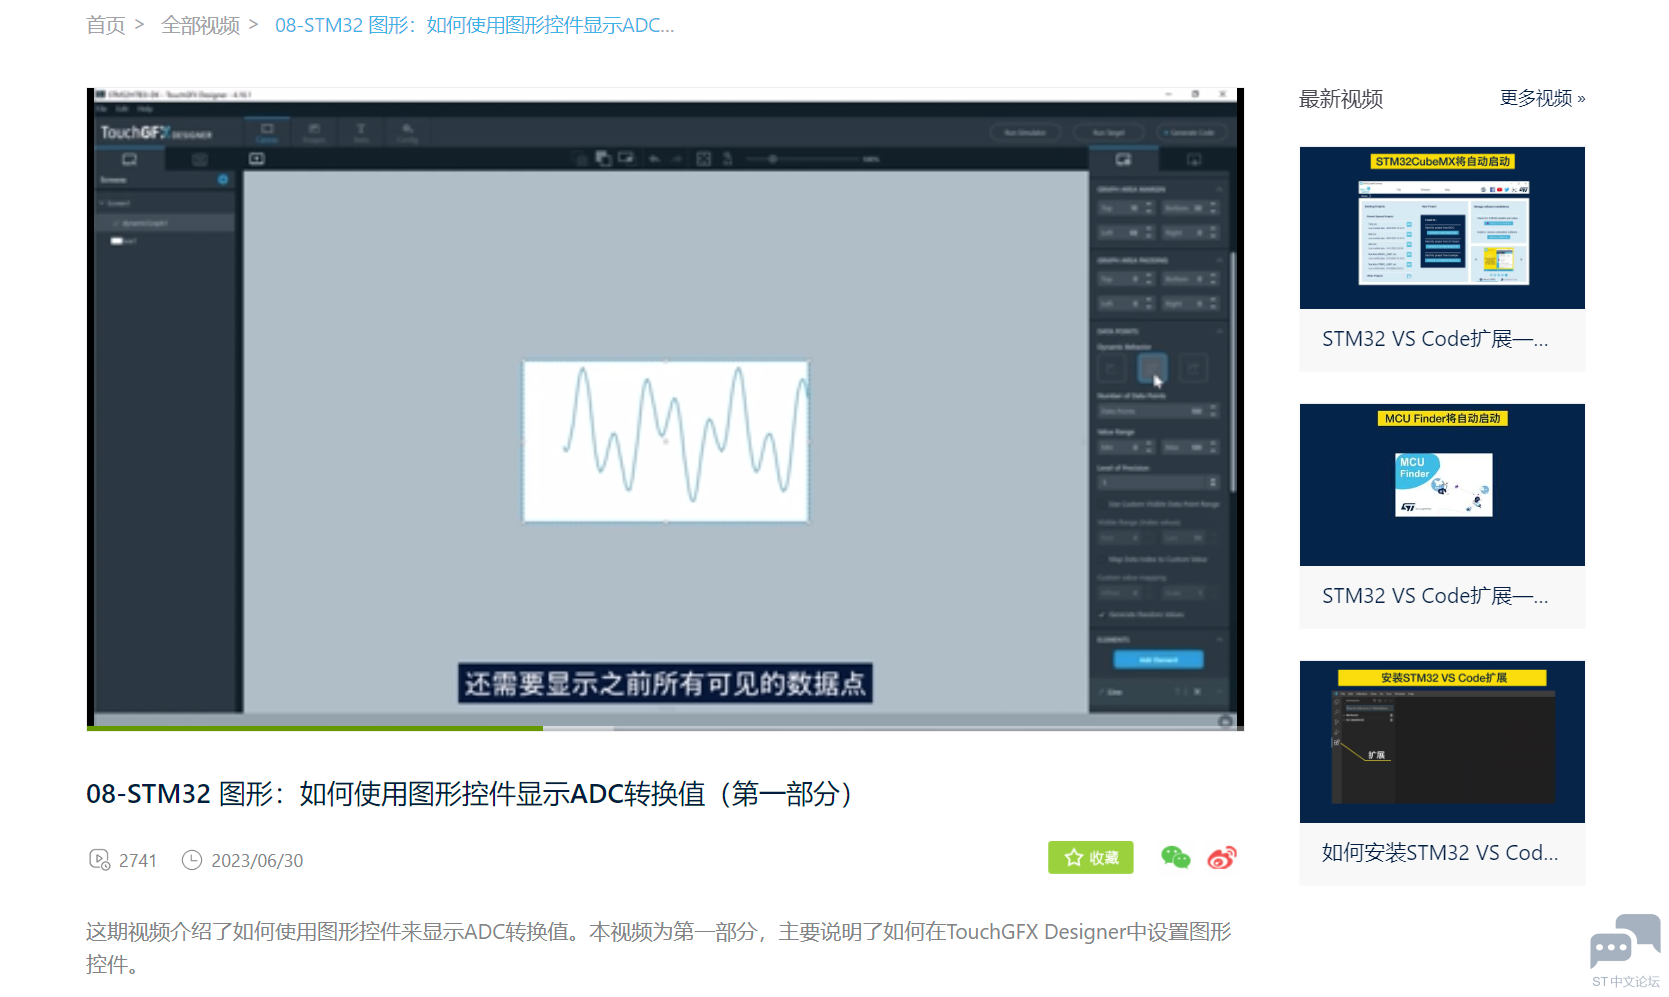The height and width of the screenshot is (997, 1669).
Task: Open the 全部视频 breadcrumb link
Action: click(x=200, y=25)
